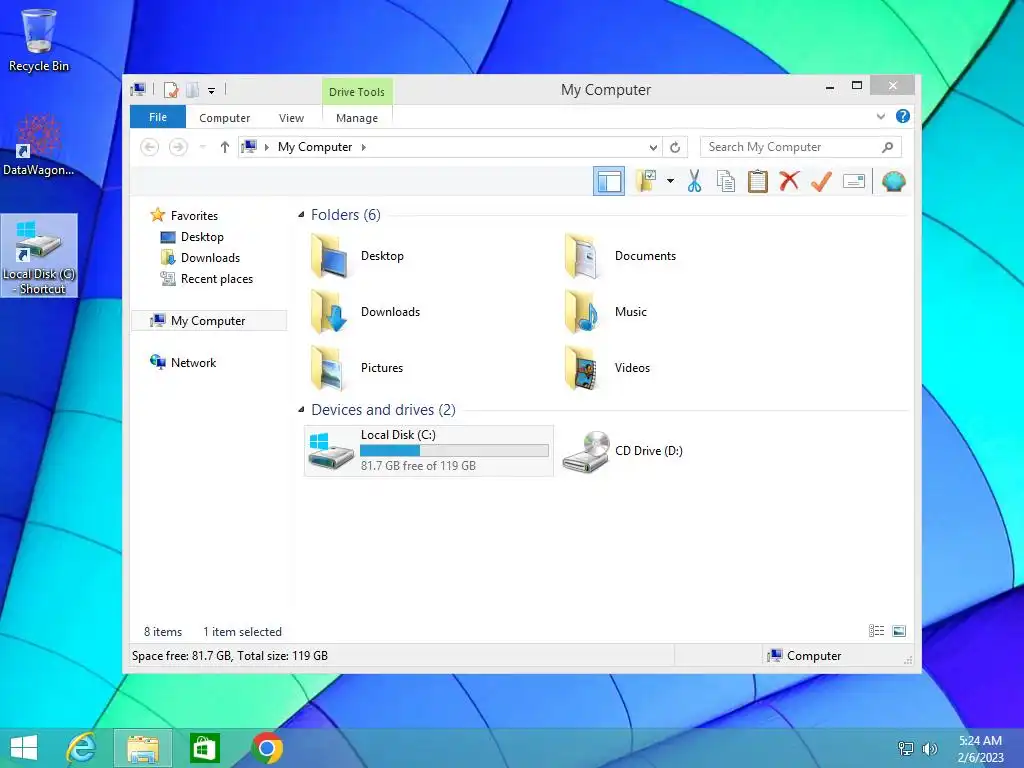Open the Recycle Bin desktop icon
Image resolution: width=1024 pixels, height=768 pixels.
pos(39,40)
